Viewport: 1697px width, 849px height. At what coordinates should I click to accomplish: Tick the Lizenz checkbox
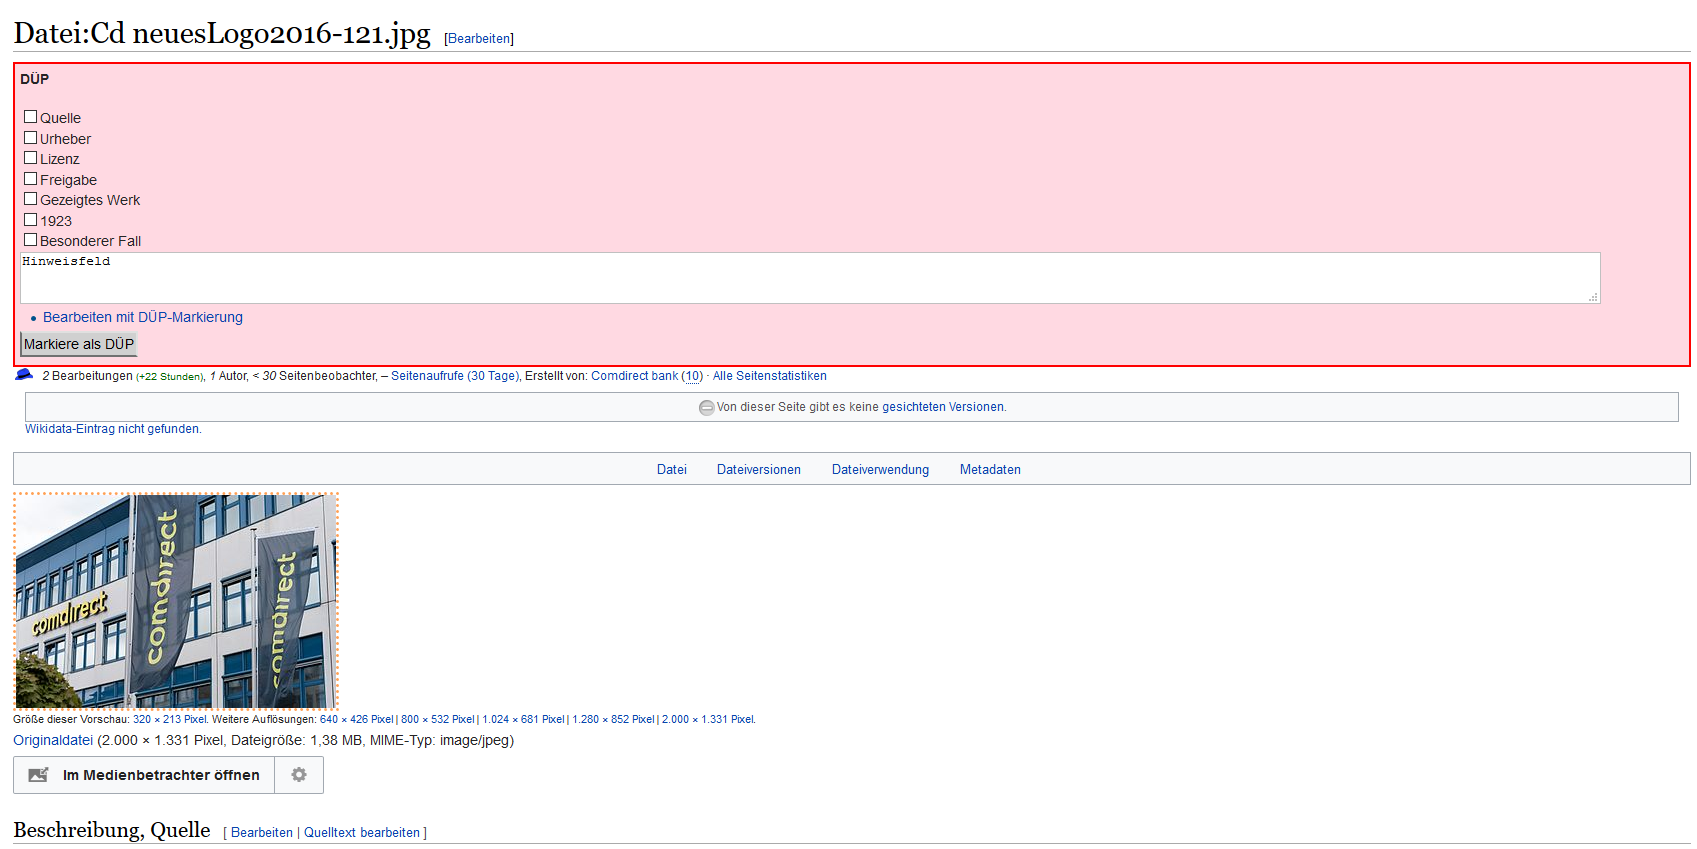pyautogui.click(x=30, y=158)
